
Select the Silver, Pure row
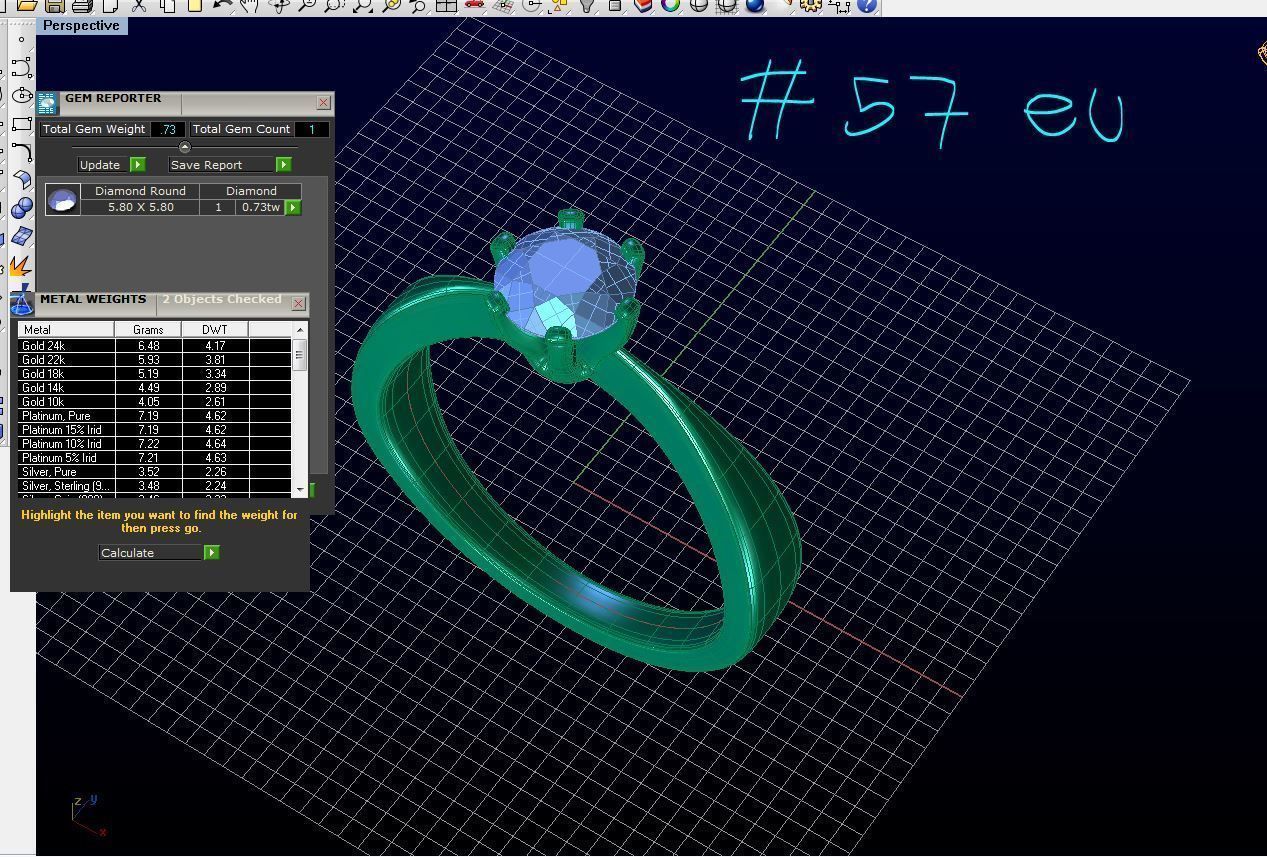click(155, 471)
